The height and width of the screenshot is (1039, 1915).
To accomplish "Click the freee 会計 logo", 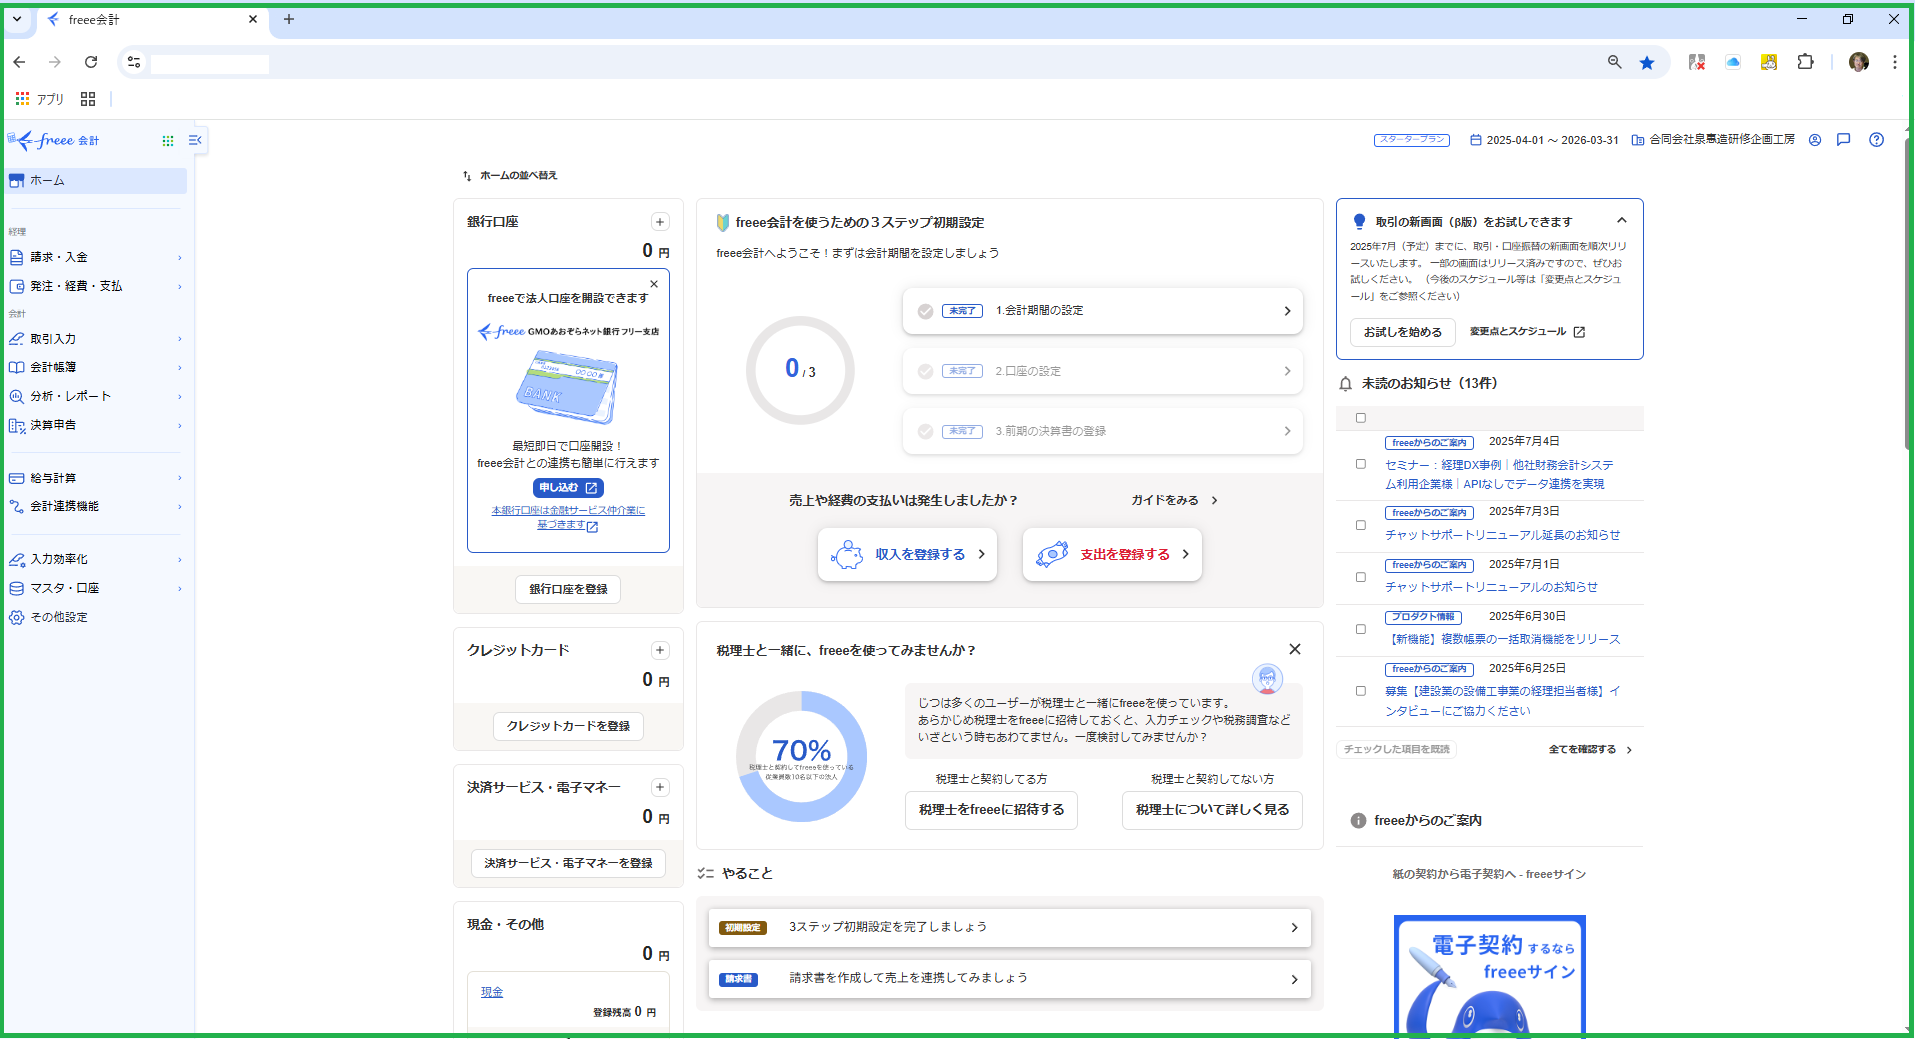I will pyautogui.click(x=55, y=141).
